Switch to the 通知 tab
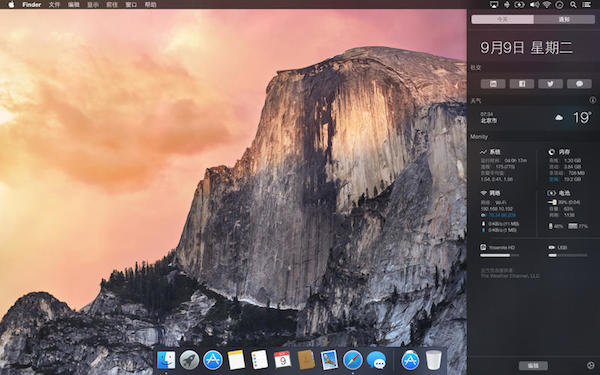 tap(564, 20)
